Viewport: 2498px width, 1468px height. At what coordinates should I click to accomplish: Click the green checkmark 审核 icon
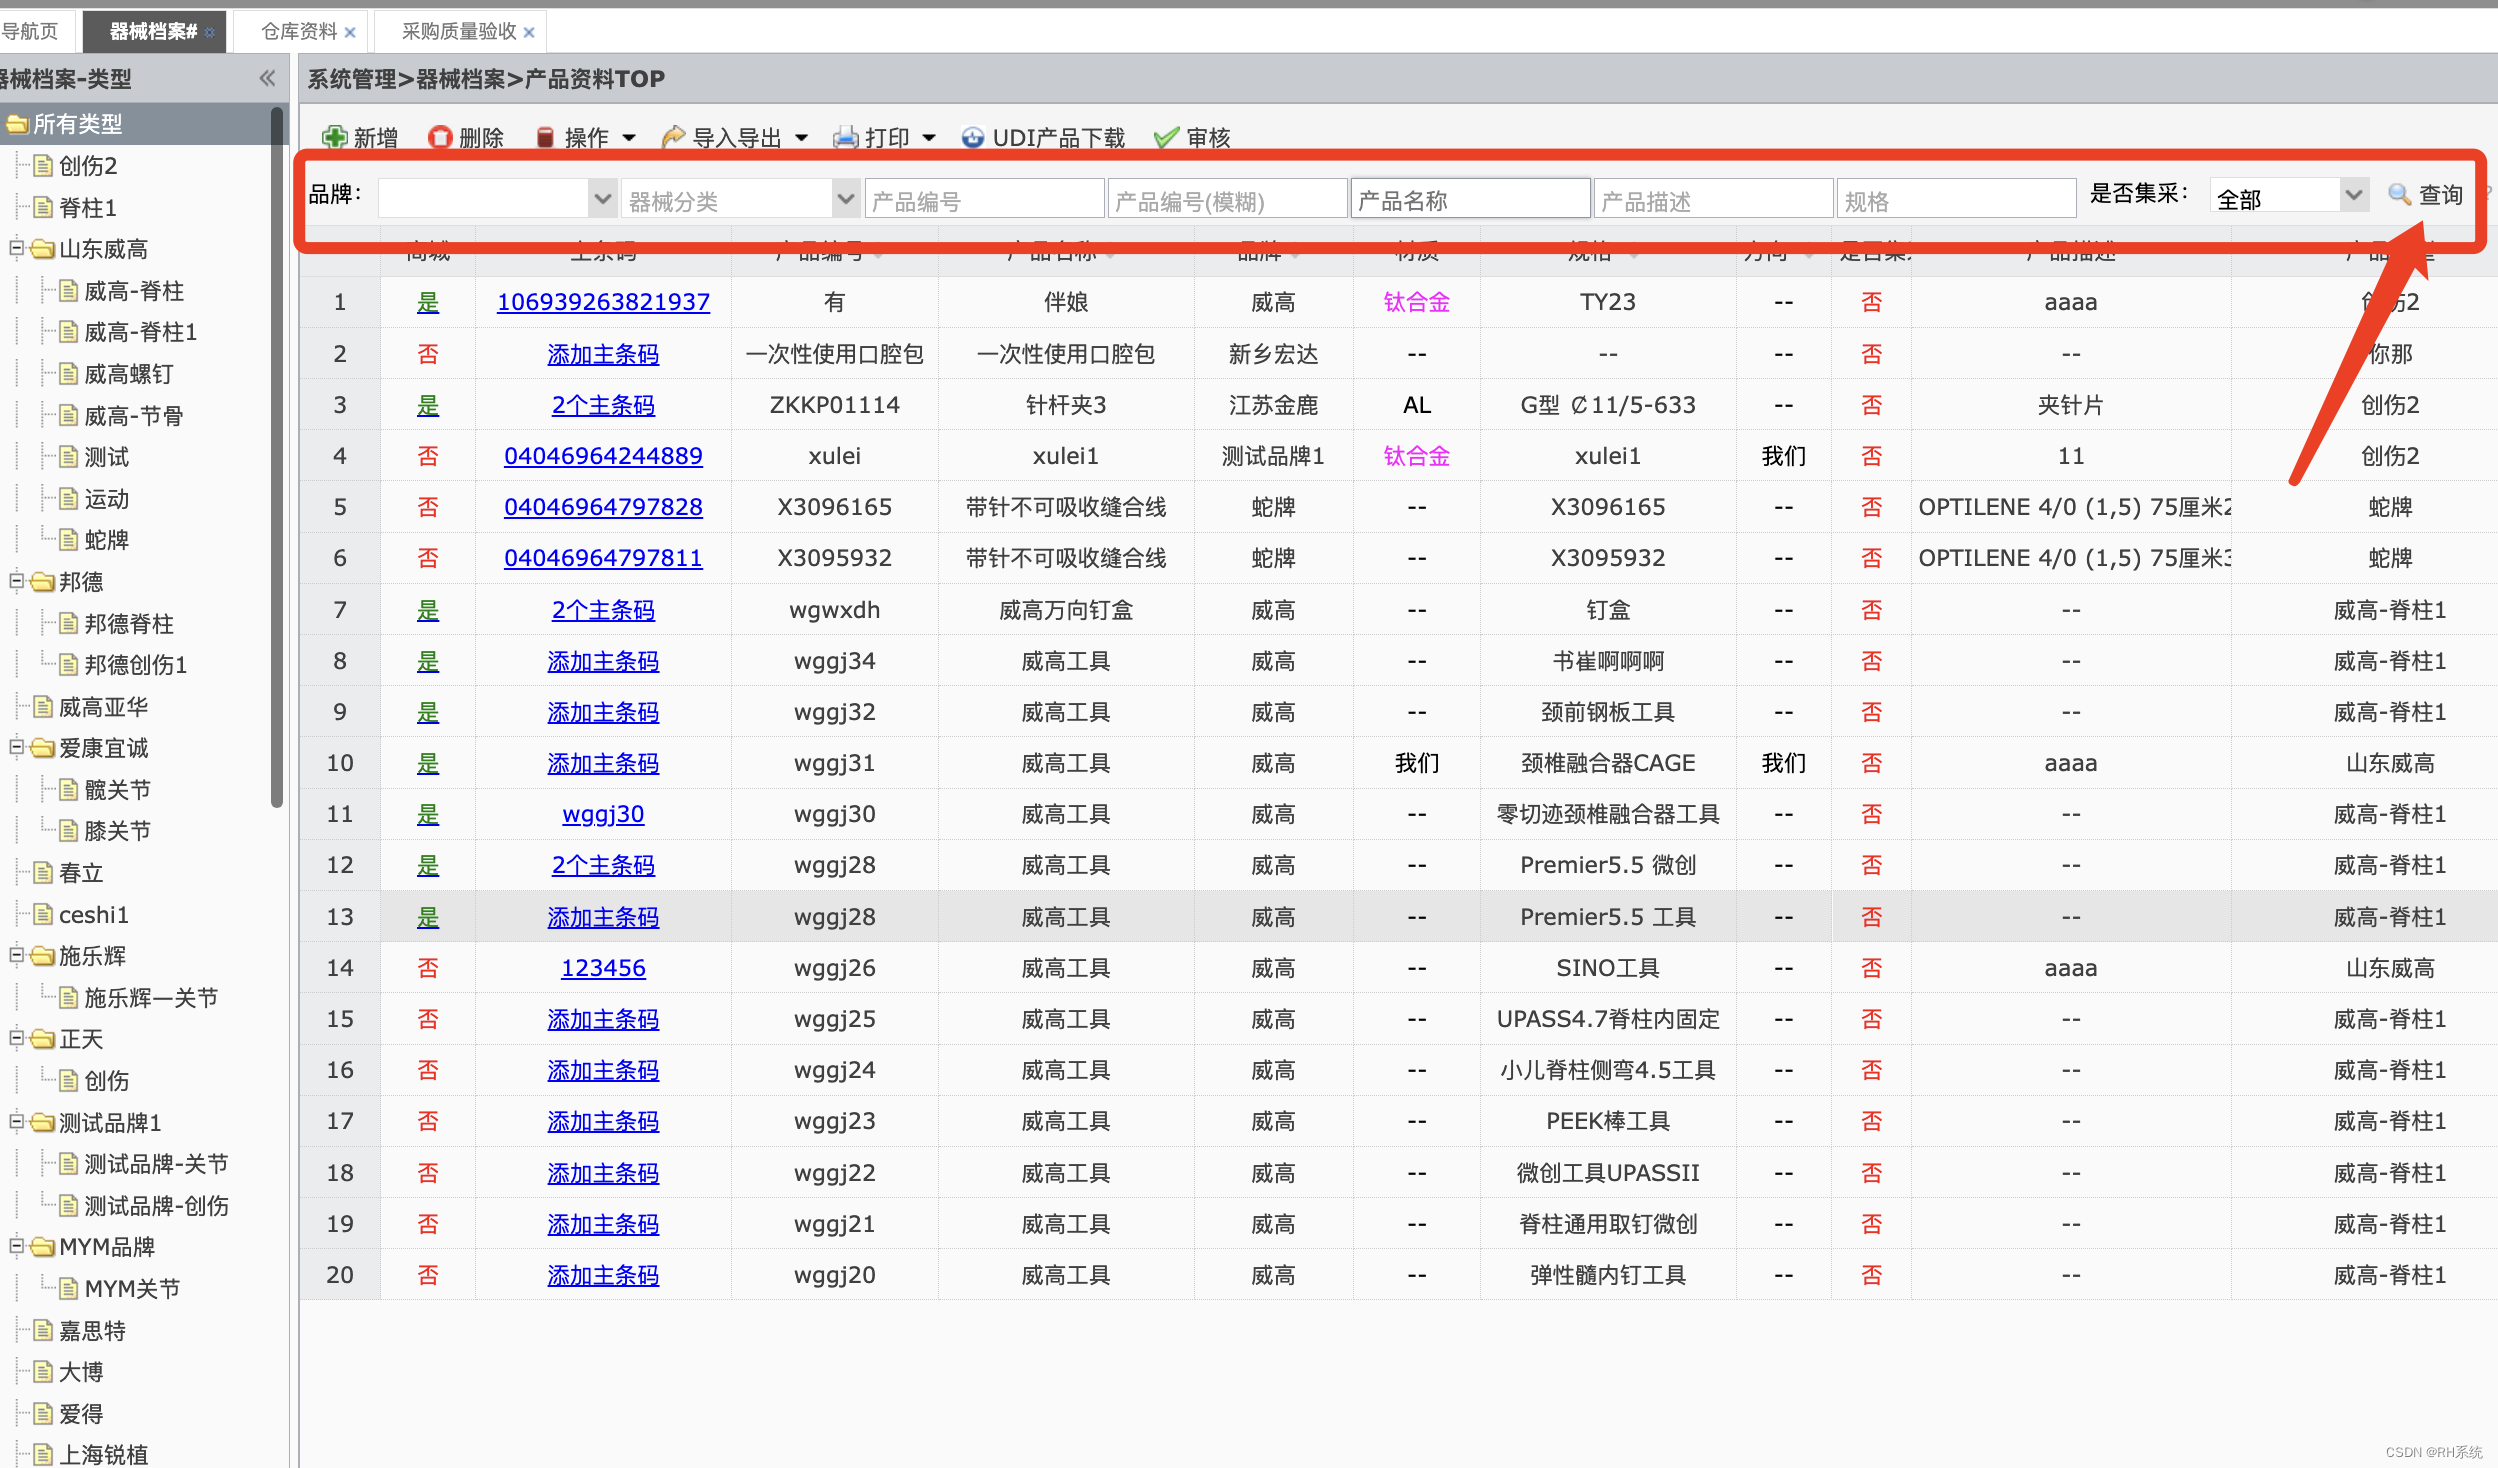coord(1165,137)
